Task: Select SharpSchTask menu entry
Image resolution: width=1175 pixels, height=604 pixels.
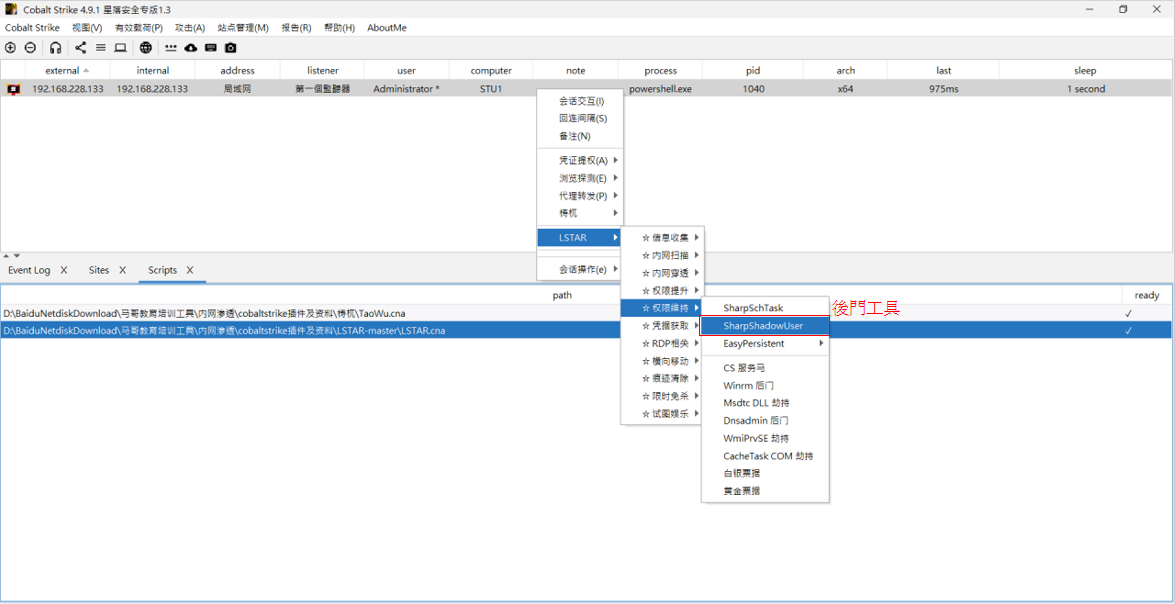Action: pyautogui.click(x=765, y=308)
